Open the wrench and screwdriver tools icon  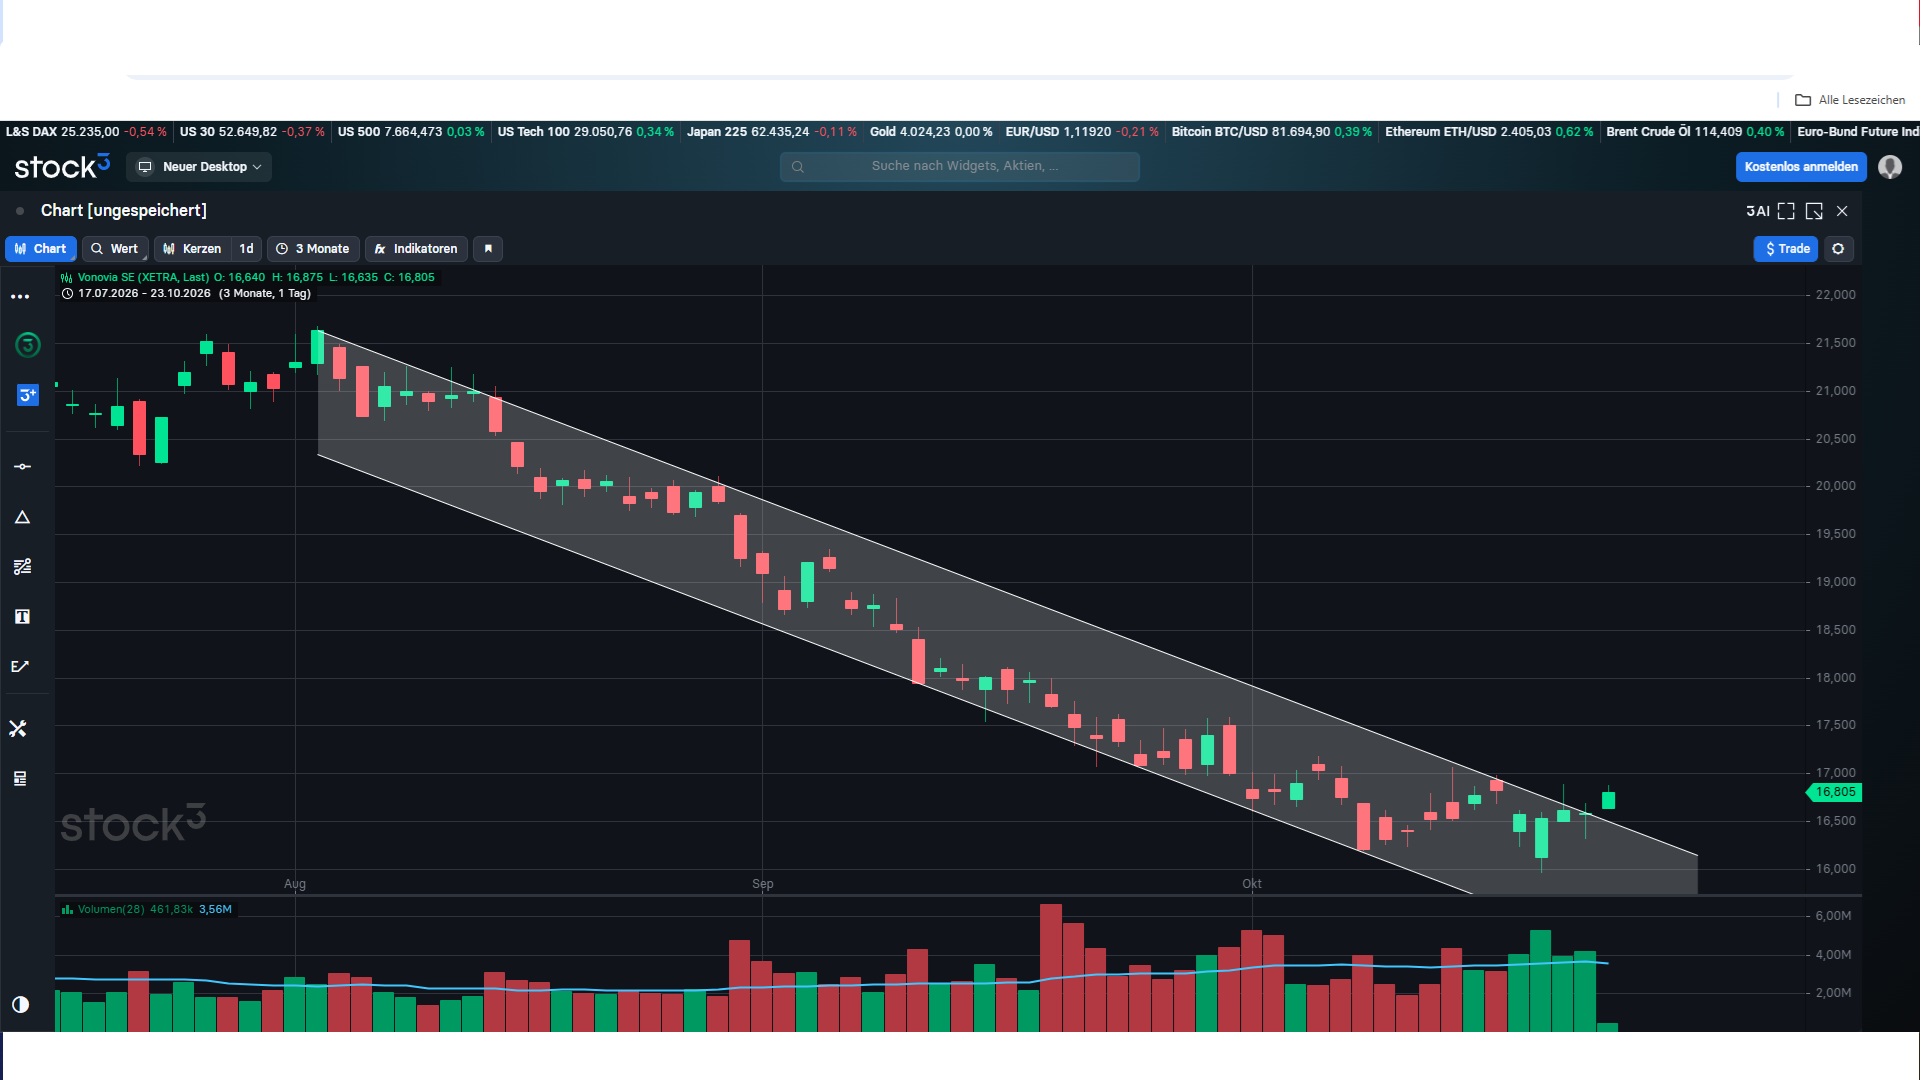point(18,729)
